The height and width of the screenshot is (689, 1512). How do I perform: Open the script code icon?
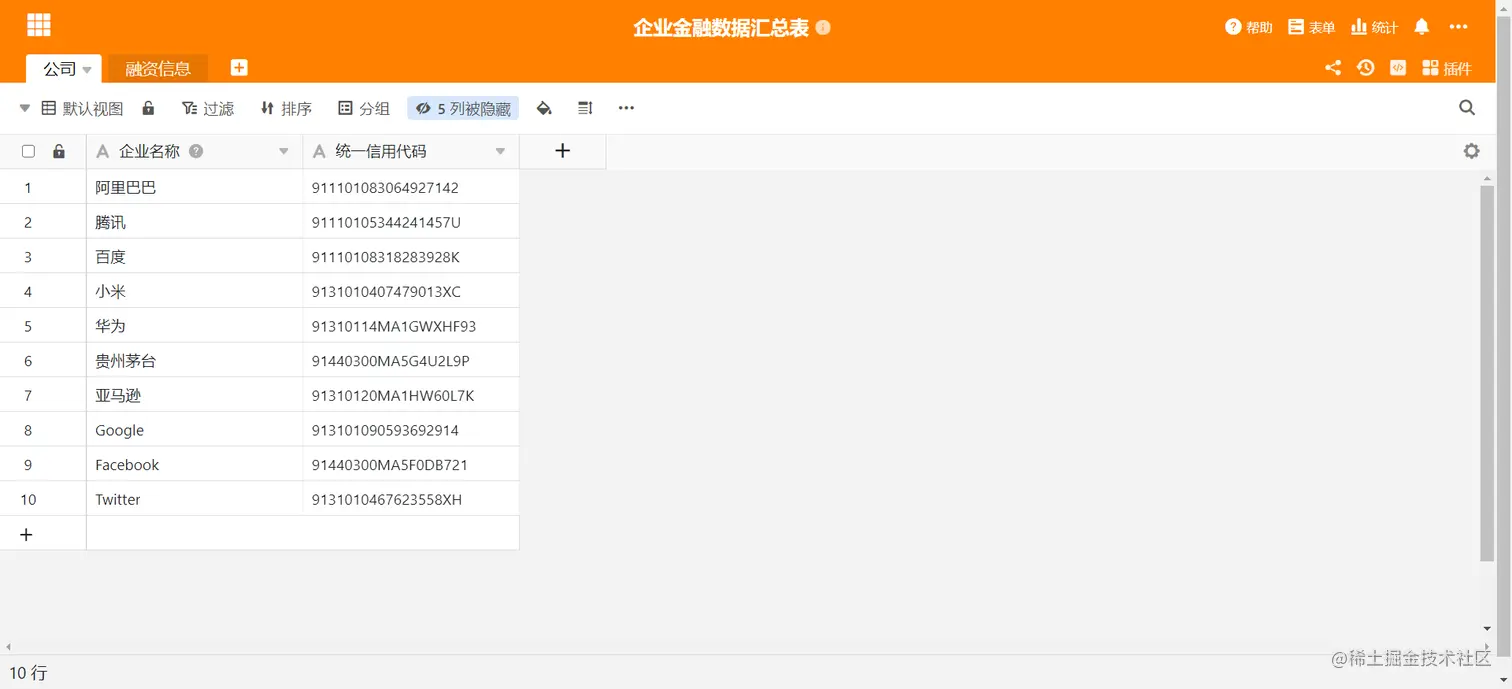[1398, 67]
